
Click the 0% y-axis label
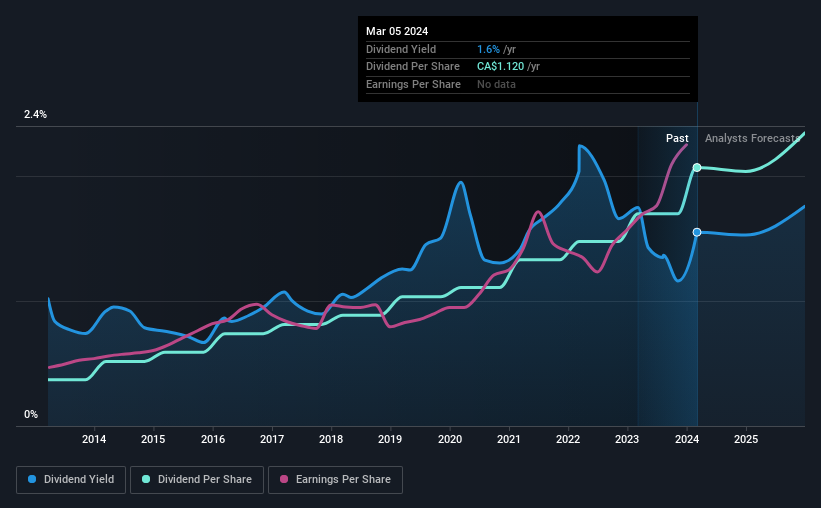tap(31, 414)
